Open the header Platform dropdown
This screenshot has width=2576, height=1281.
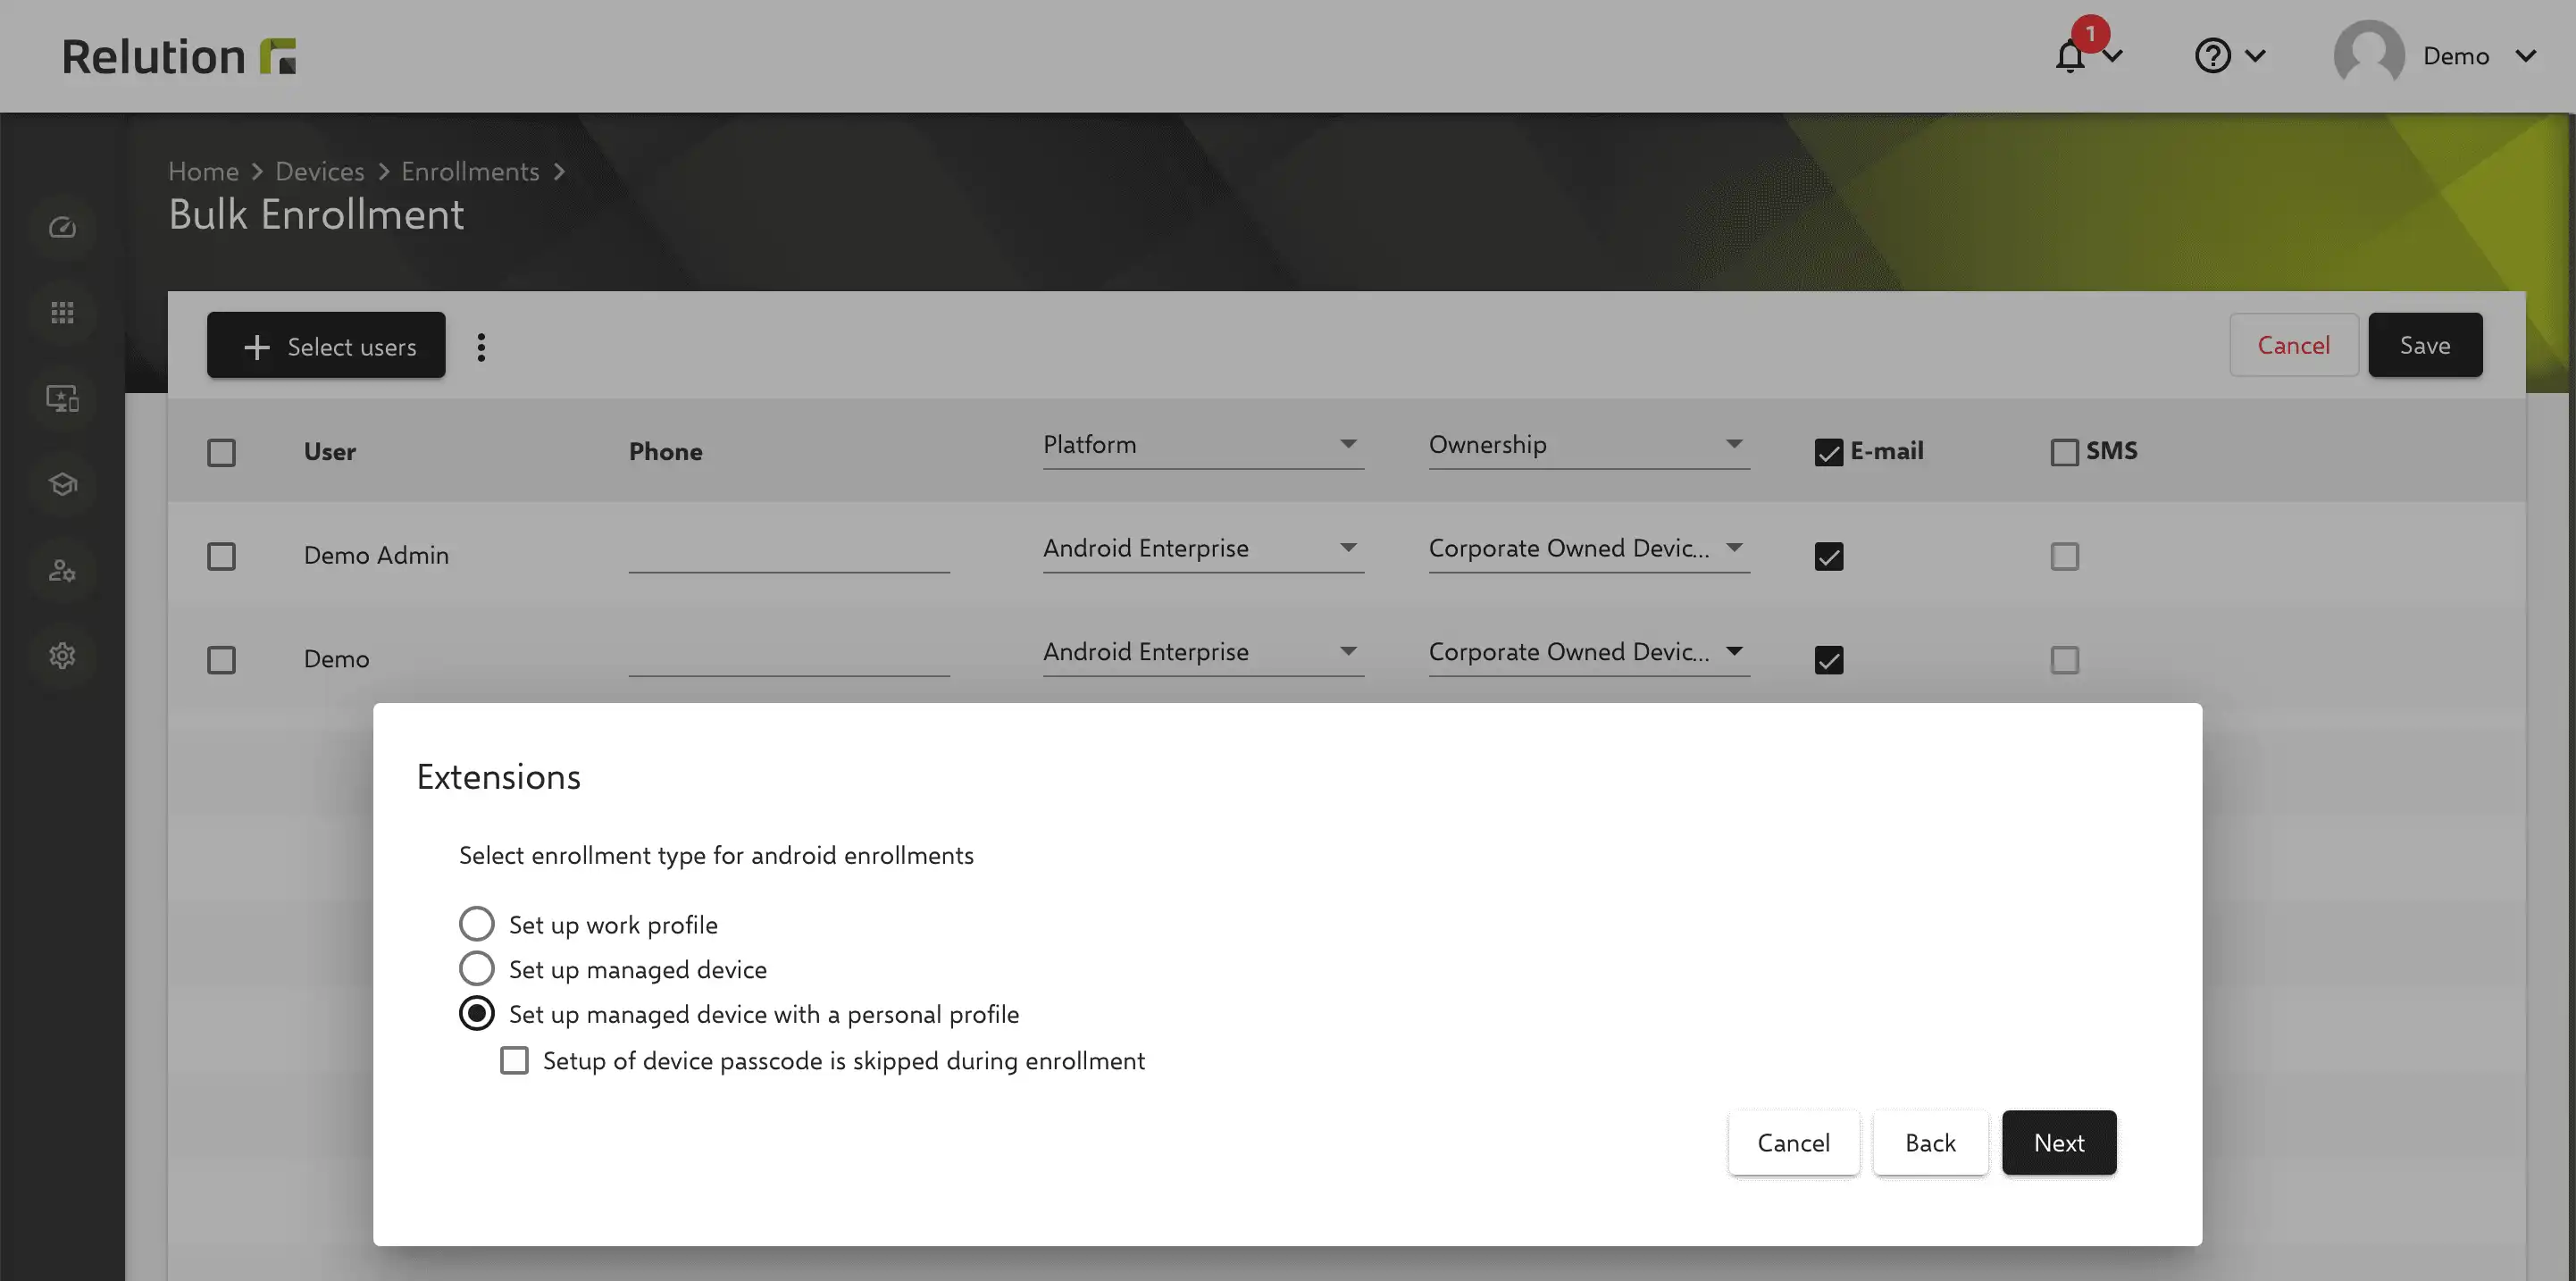(1203, 445)
